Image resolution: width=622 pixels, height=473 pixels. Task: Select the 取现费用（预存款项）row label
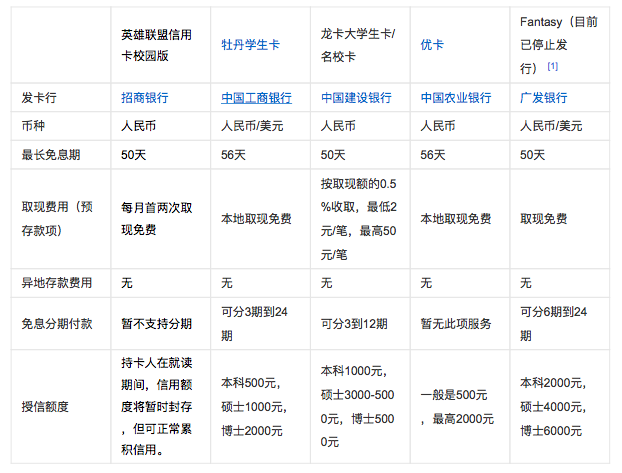coord(57,219)
